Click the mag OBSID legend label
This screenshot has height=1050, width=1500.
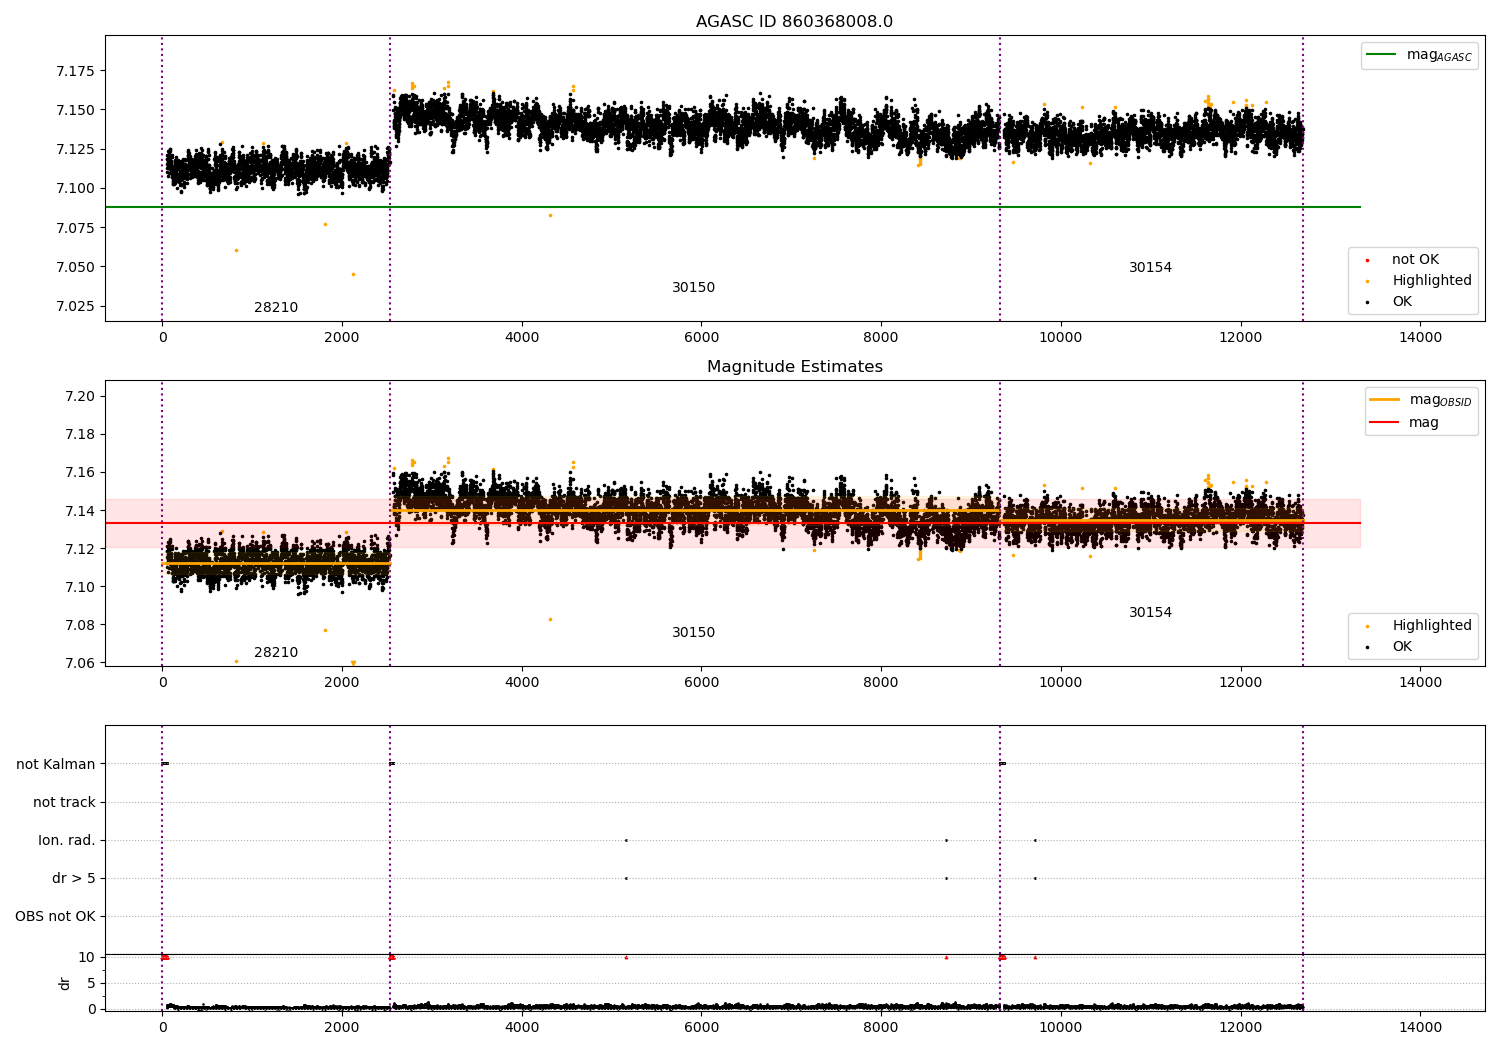[x=1441, y=400]
